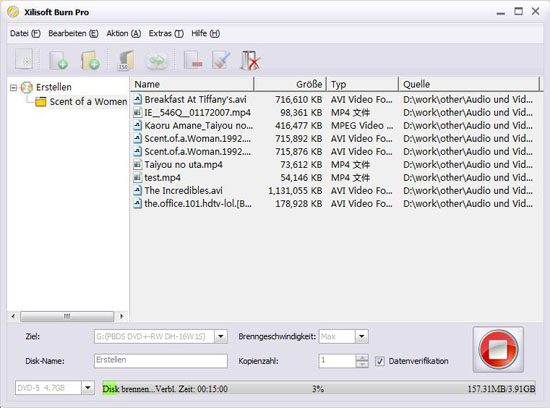Click the ISO image toolbar icon

point(126,60)
